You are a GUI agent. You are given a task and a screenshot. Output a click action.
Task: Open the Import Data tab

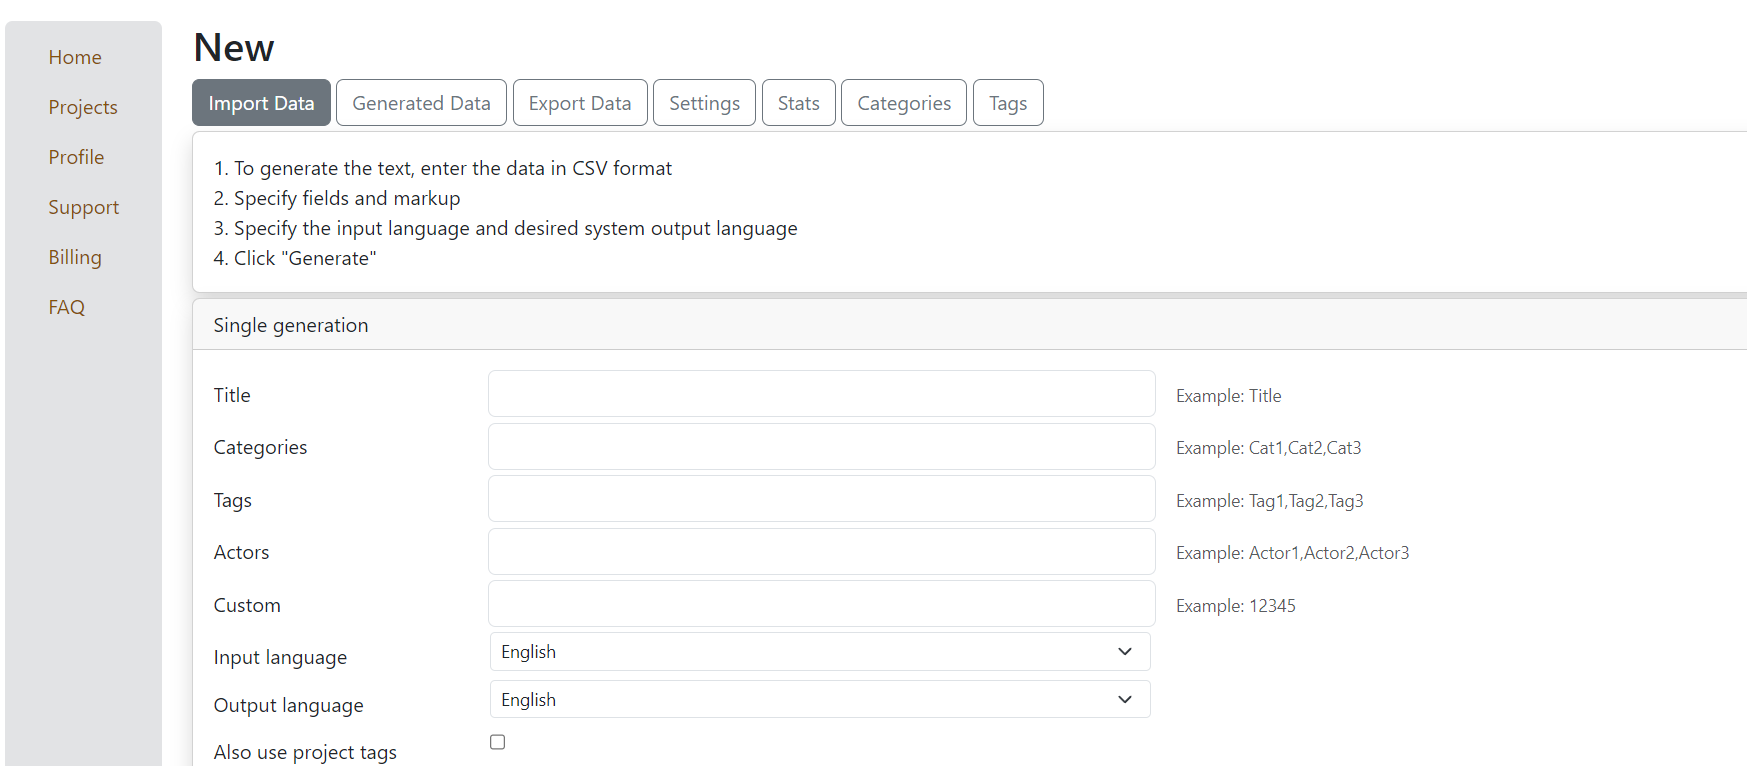[x=261, y=103]
